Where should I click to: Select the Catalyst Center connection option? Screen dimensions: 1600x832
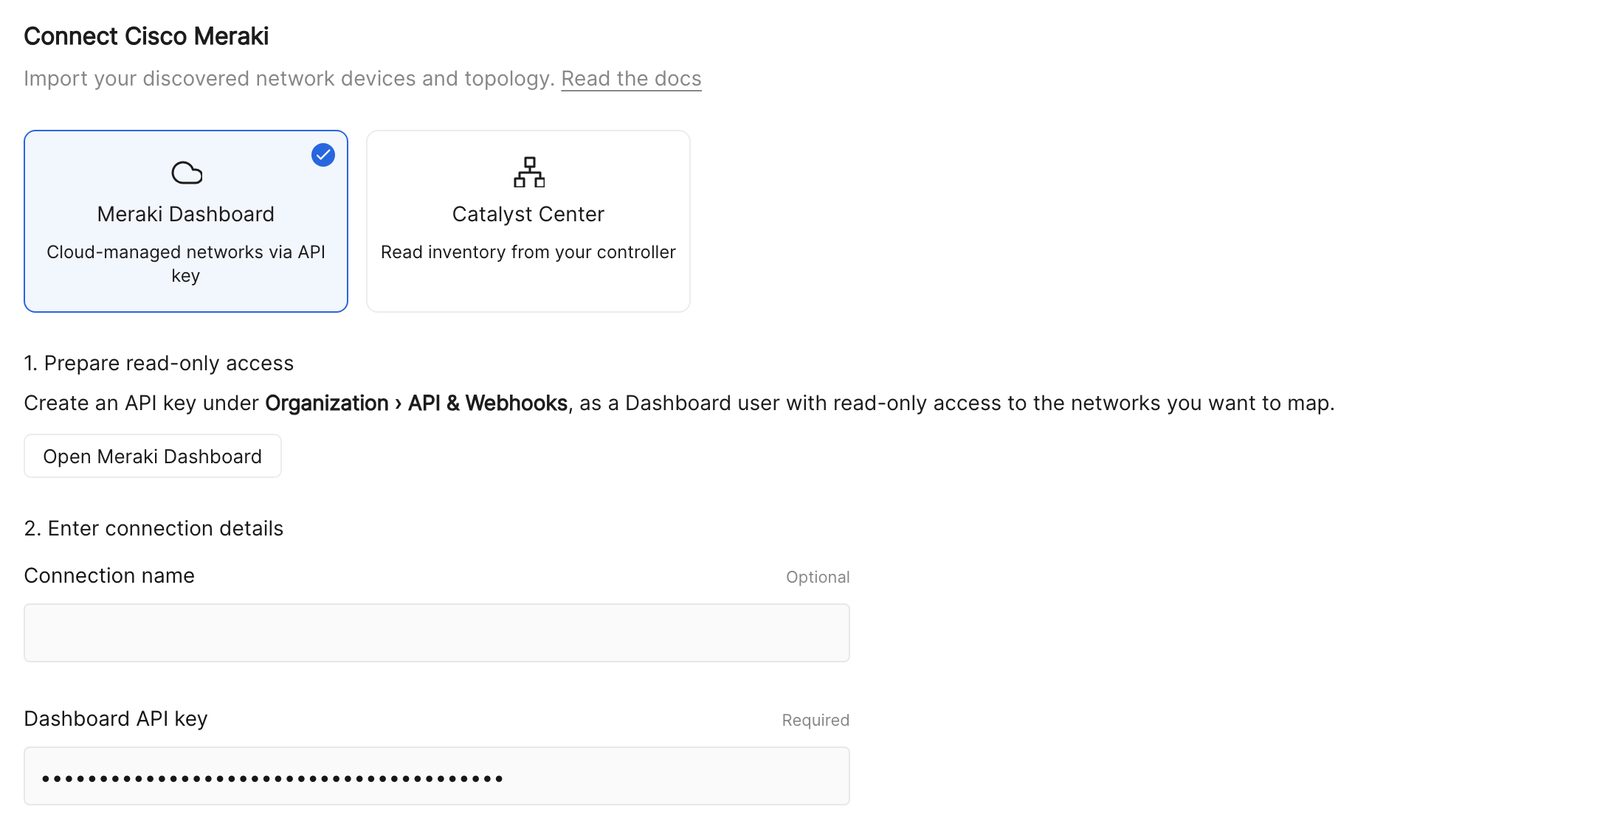click(x=528, y=221)
